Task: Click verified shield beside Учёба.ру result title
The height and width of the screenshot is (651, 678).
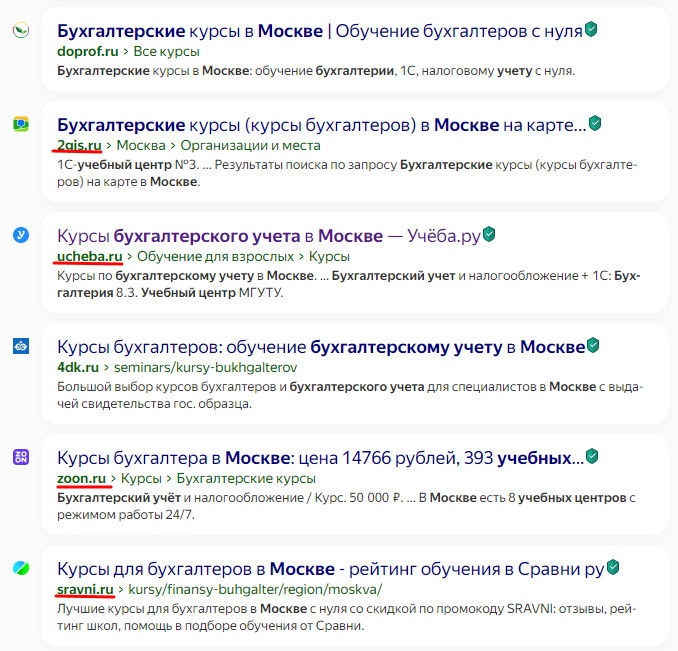Action: (x=489, y=234)
